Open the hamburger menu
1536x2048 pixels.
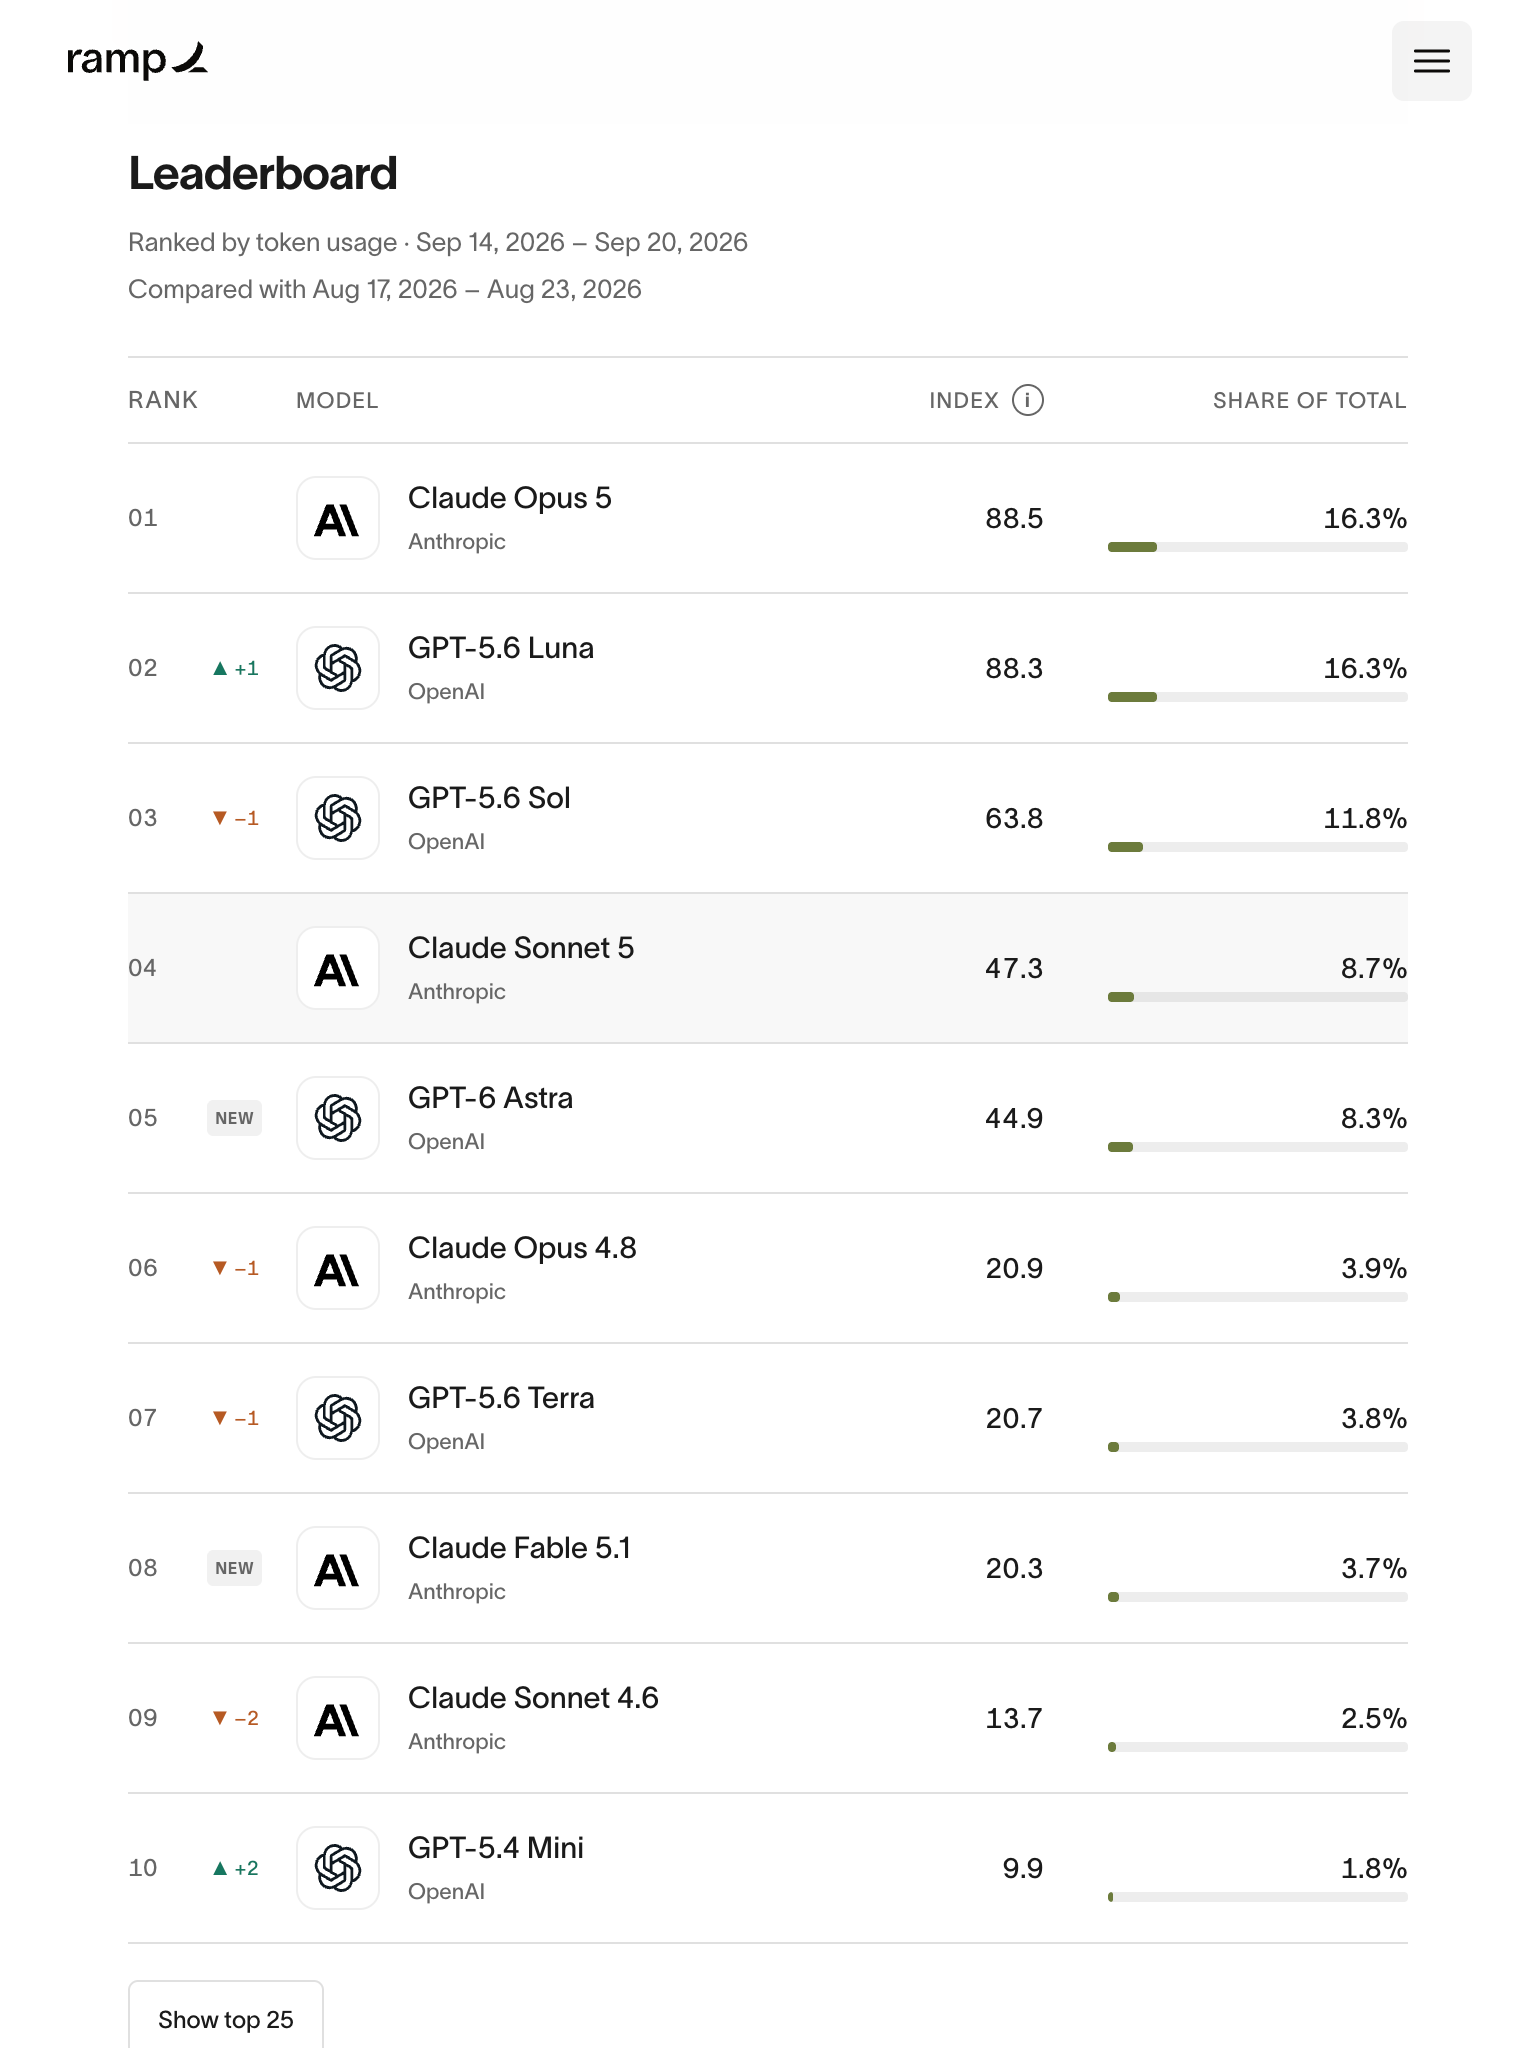click(1431, 61)
